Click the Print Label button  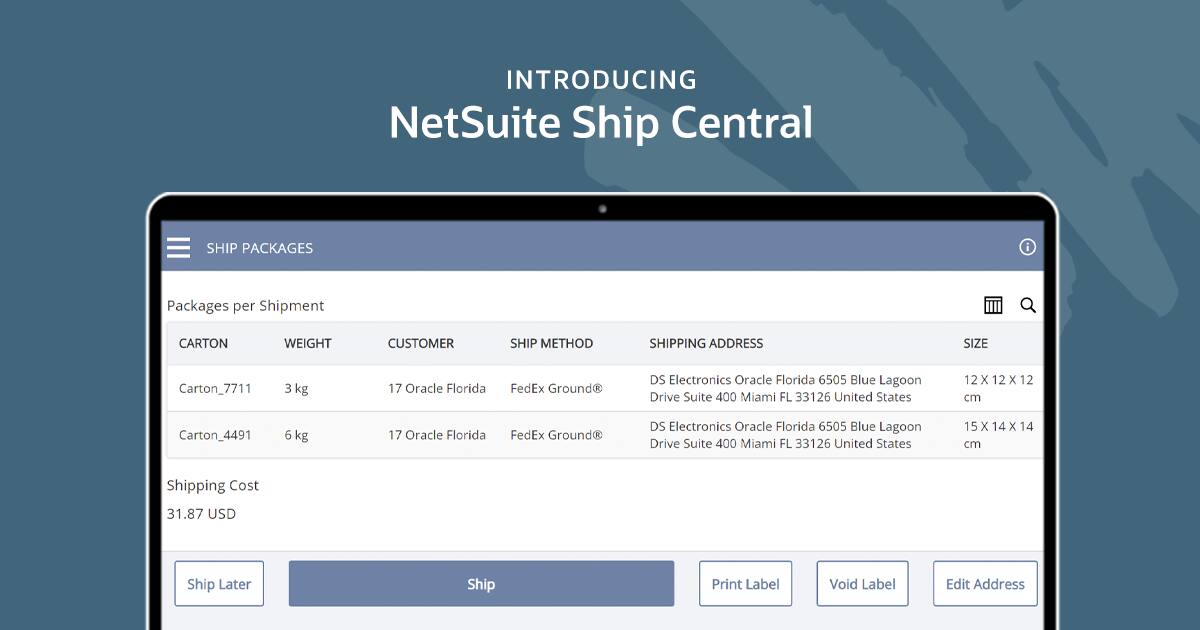(x=745, y=584)
